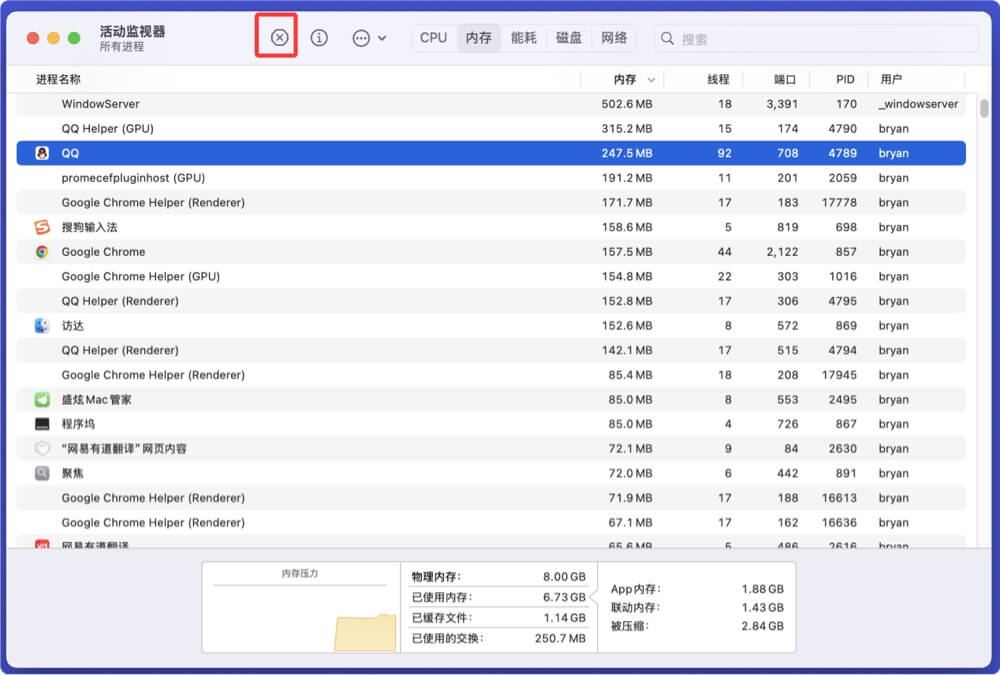Select the 磁盘 tab
The height and width of the screenshot is (675, 1000).
tap(569, 38)
